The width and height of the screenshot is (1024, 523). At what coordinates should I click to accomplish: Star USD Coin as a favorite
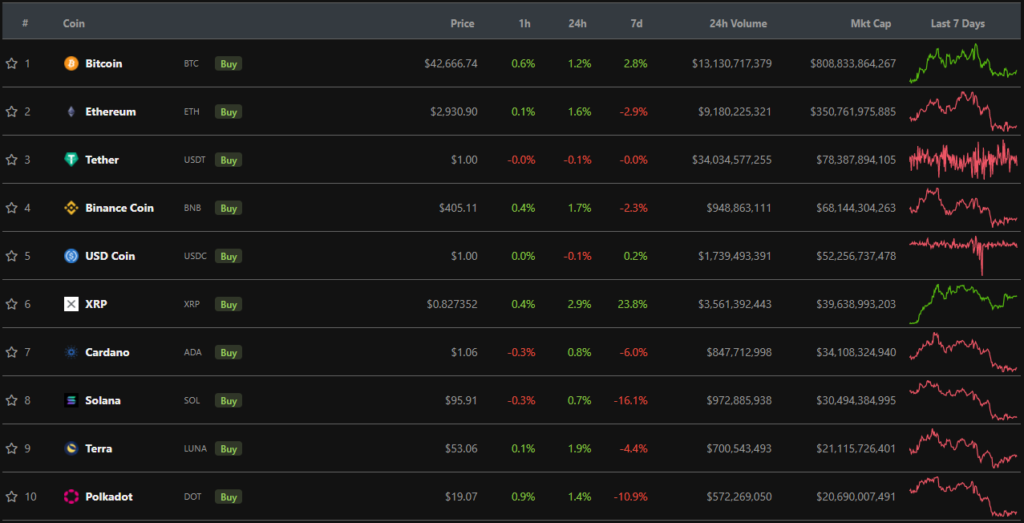tap(12, 256)
